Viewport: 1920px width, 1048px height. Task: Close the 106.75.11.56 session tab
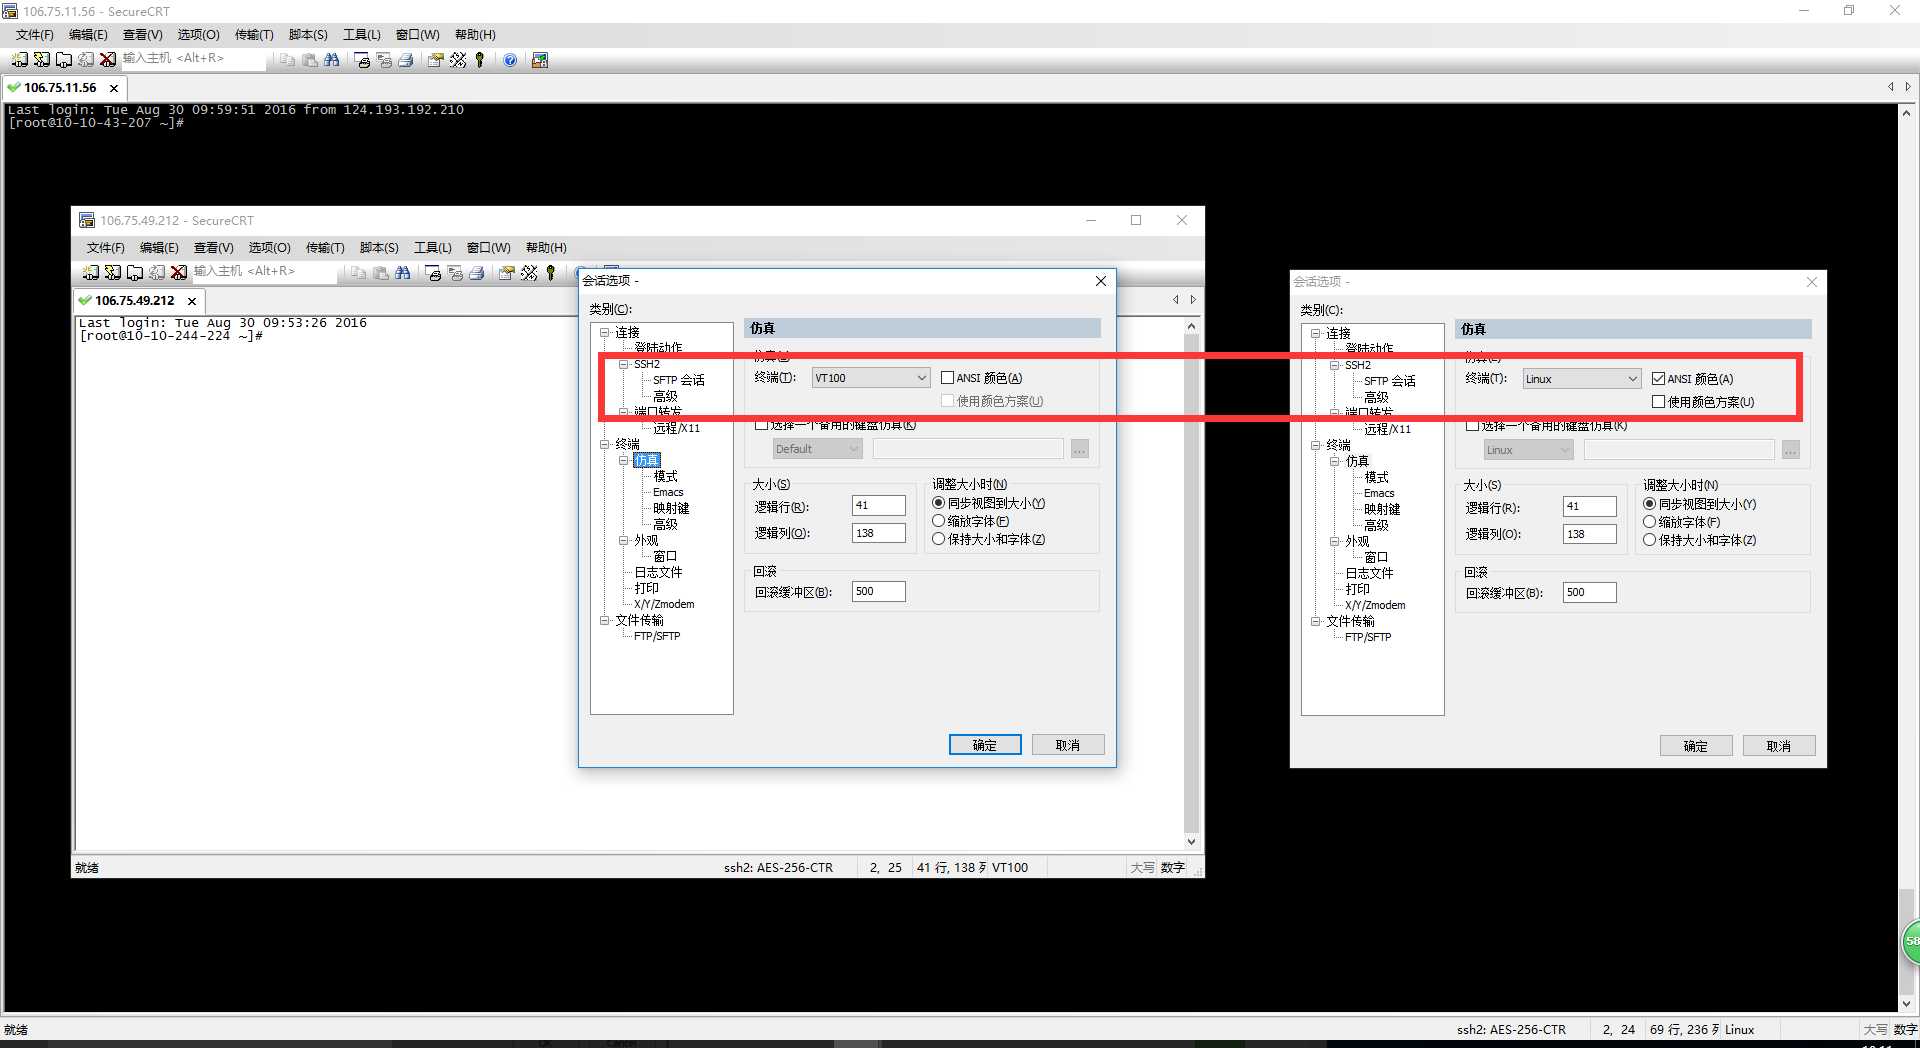click(x=114, y=88)
